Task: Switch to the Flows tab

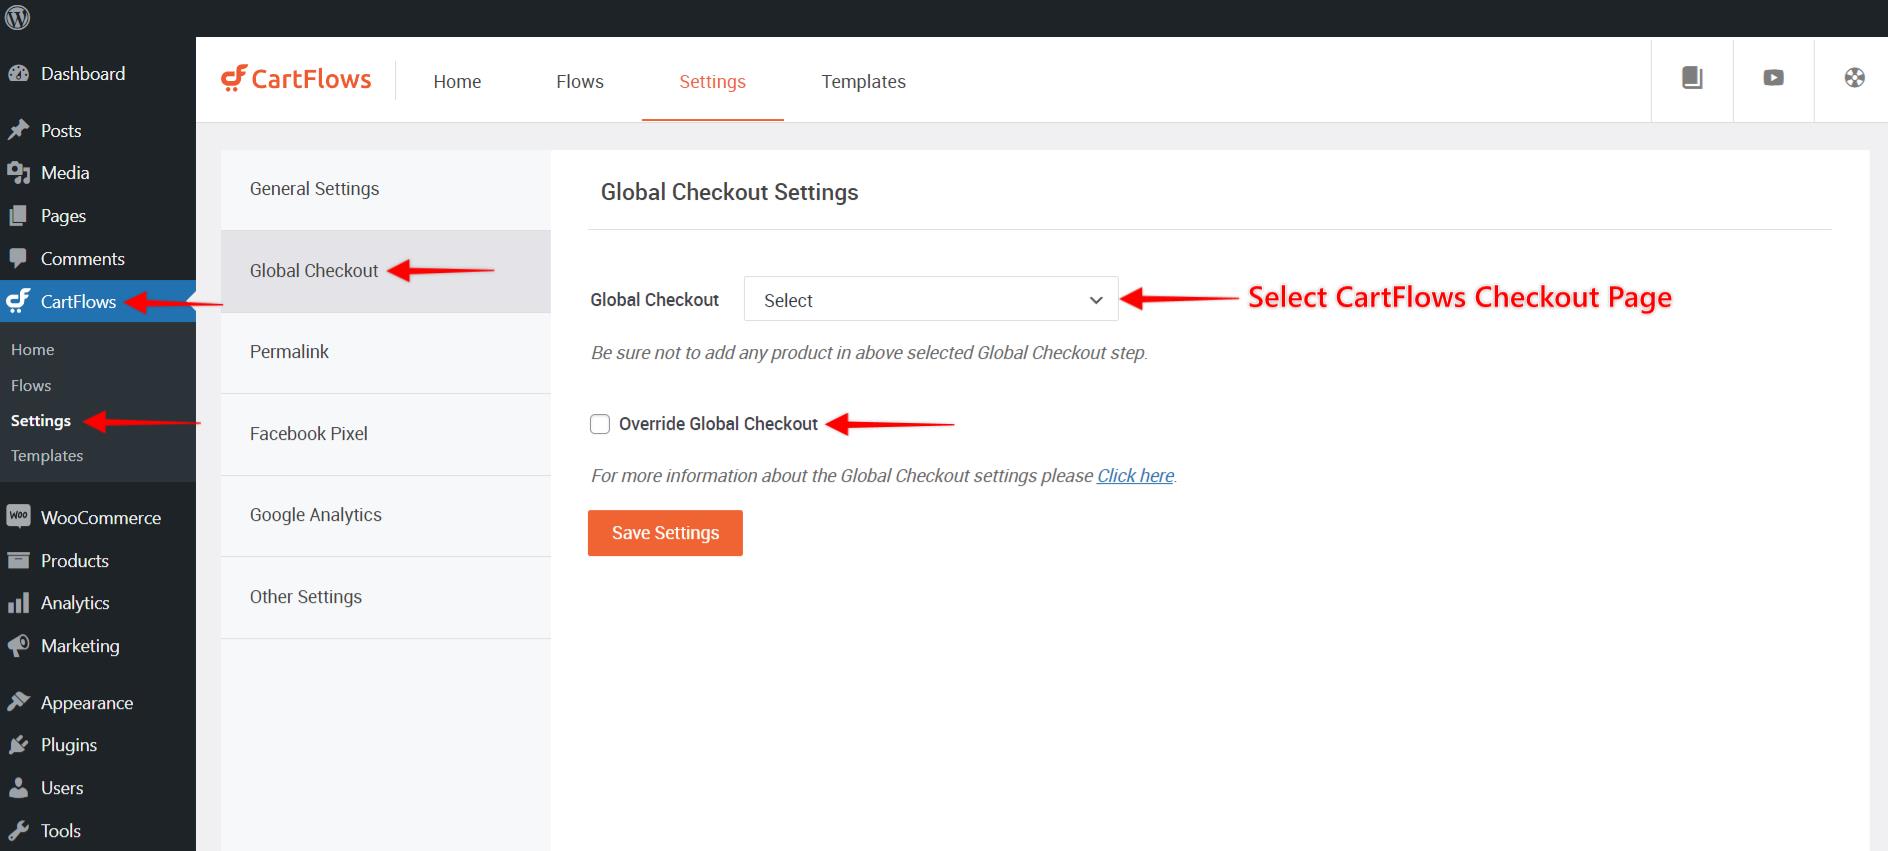Action: [580, 82]
